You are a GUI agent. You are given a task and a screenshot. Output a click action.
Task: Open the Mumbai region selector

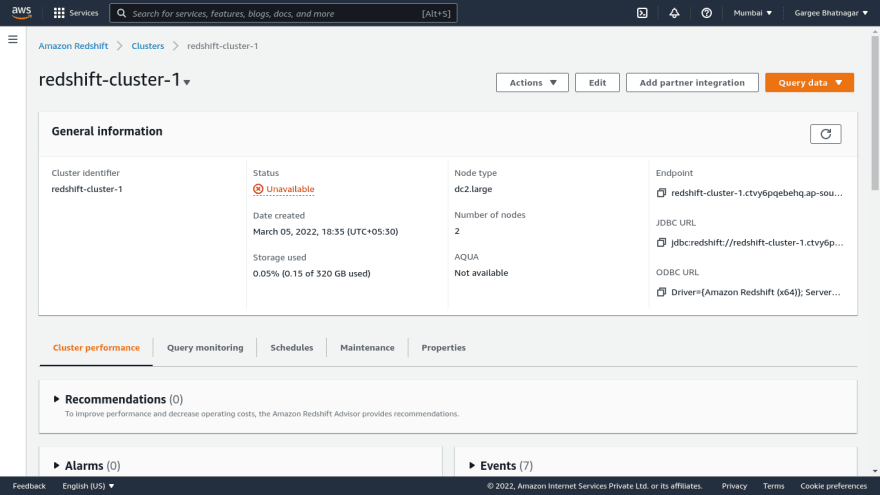click(x=753, y=13)
